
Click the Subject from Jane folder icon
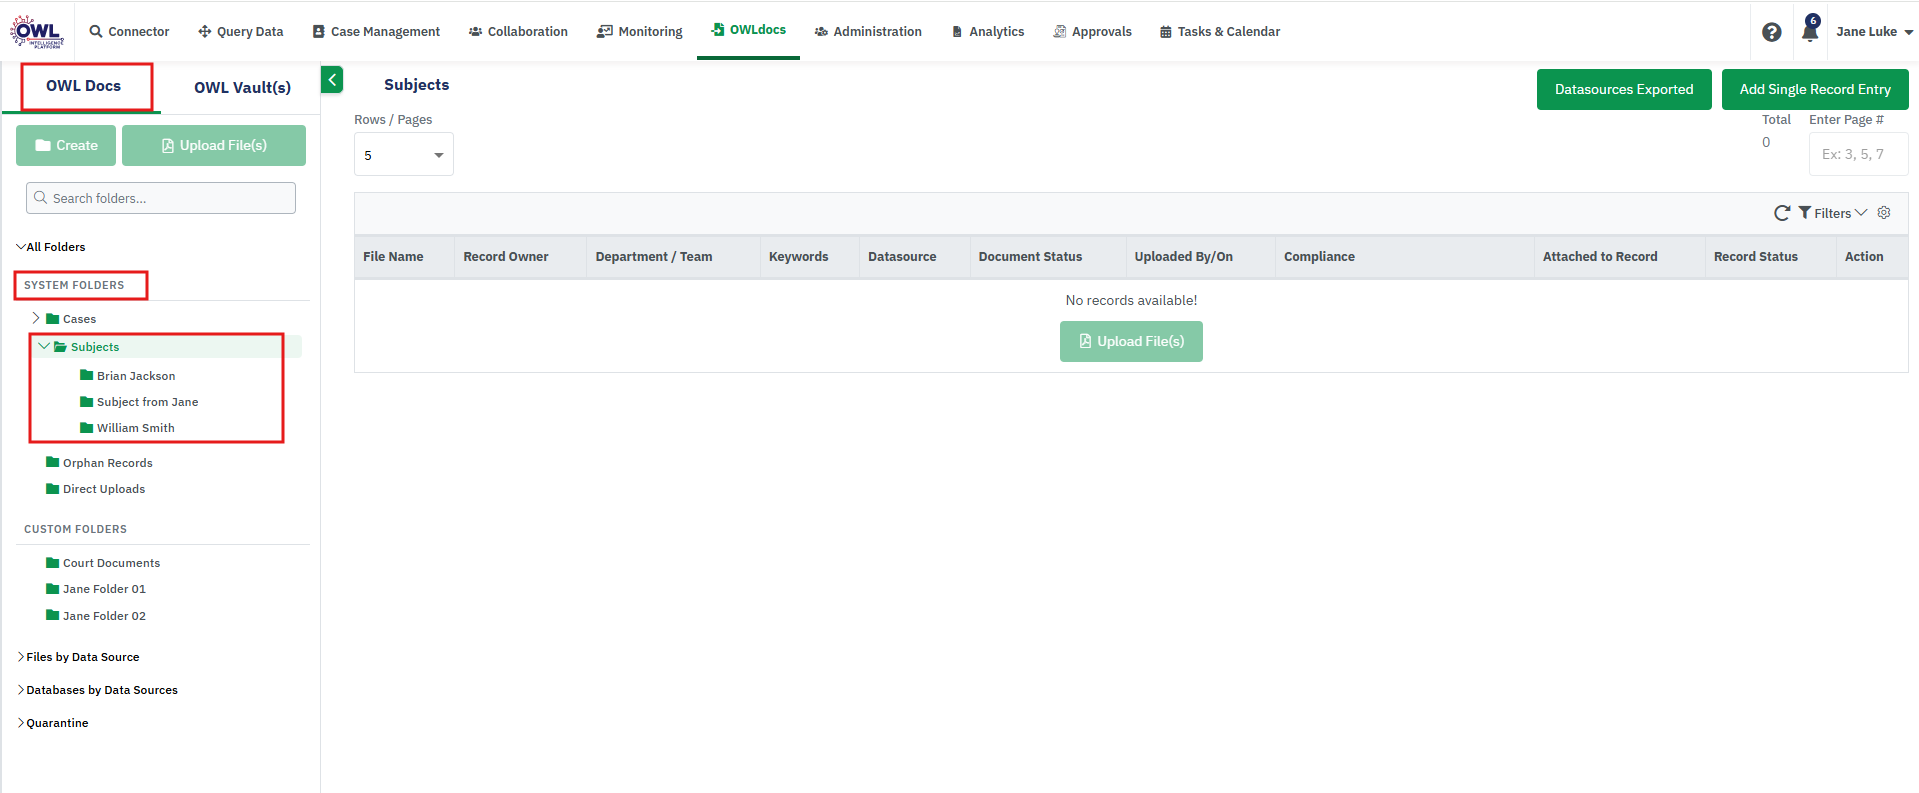click(87, 402)
